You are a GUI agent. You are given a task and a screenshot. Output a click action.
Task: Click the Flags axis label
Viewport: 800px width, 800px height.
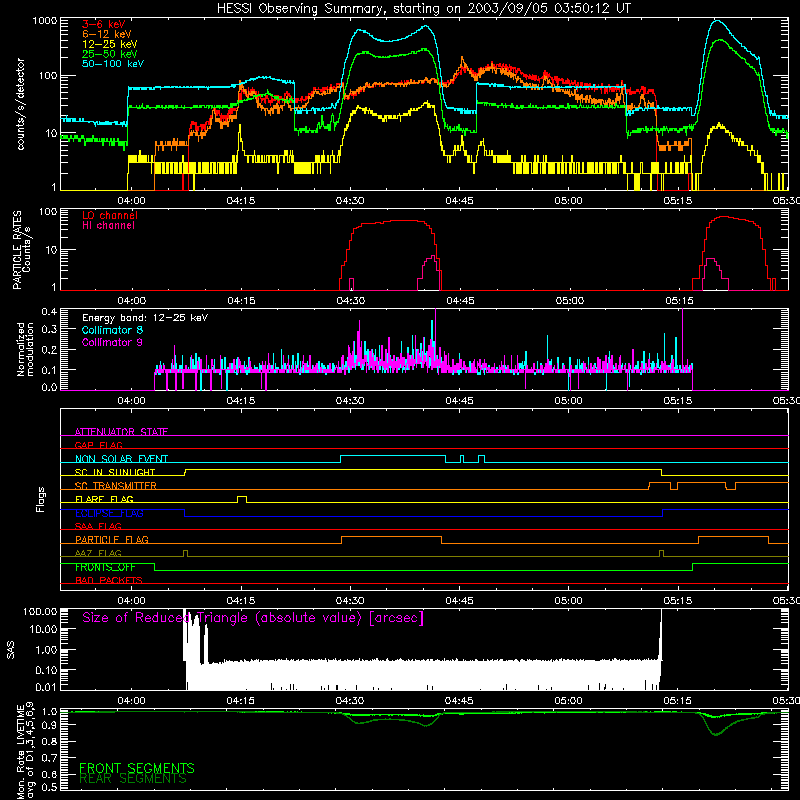pyautogui.click(x=40, y=499)
